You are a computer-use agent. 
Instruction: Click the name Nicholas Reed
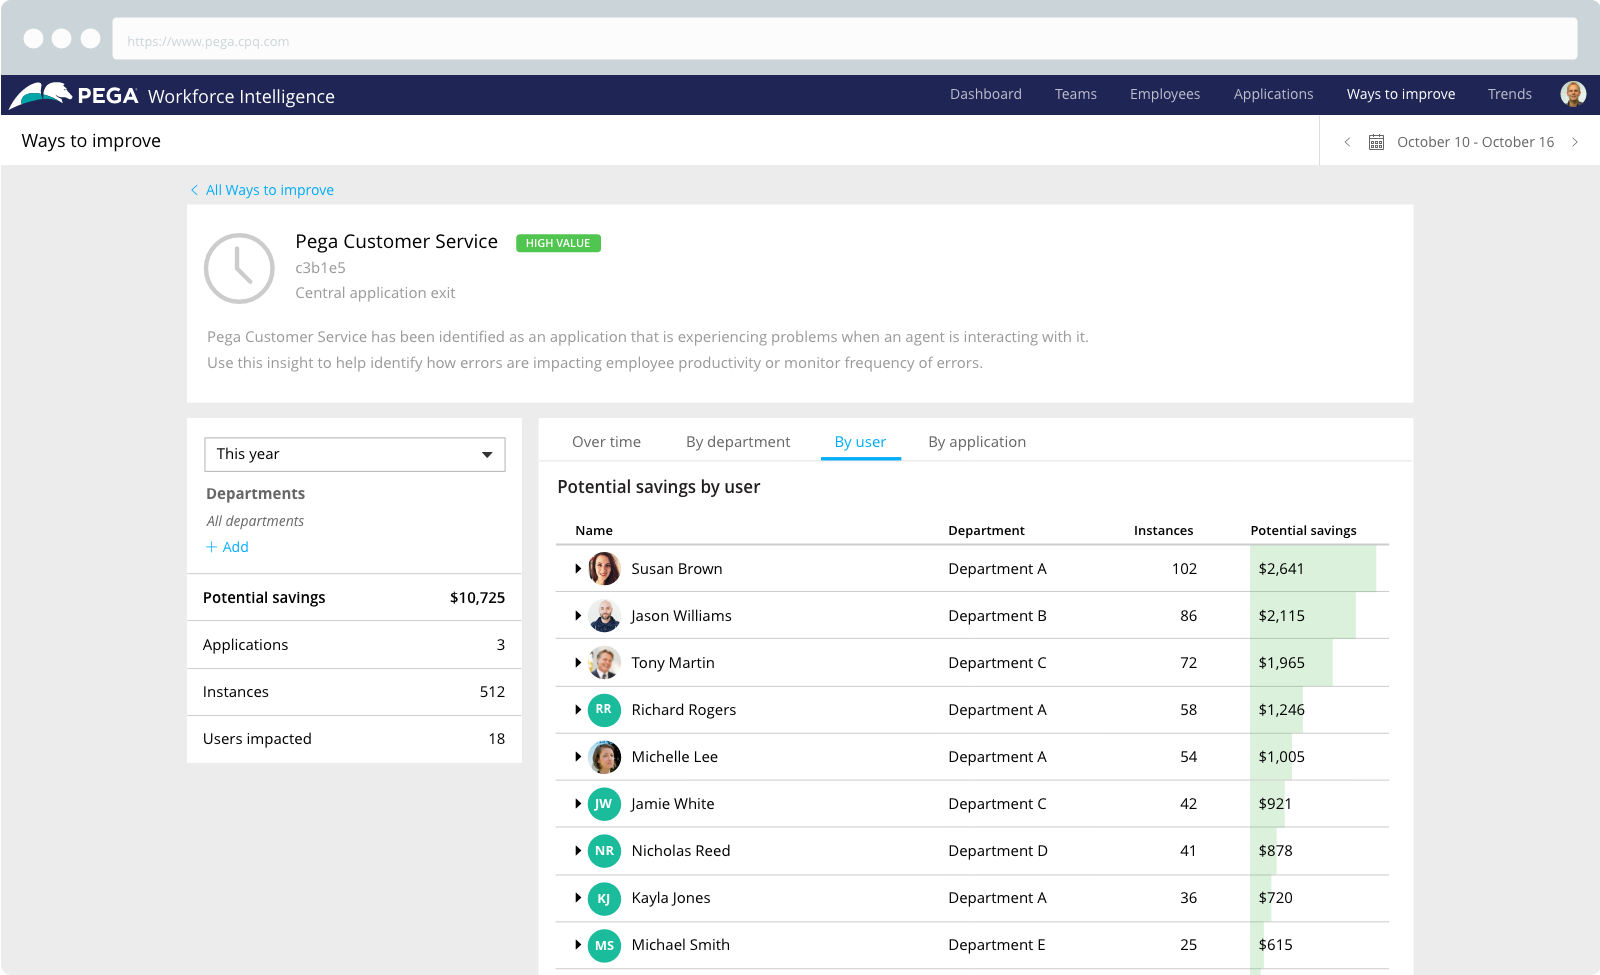pyautogui.click(x=681, y=851)
